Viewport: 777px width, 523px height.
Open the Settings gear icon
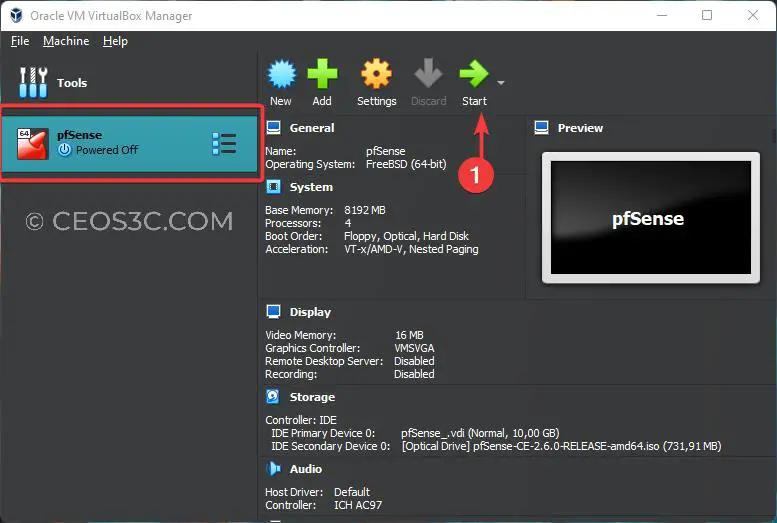(376, 74)
